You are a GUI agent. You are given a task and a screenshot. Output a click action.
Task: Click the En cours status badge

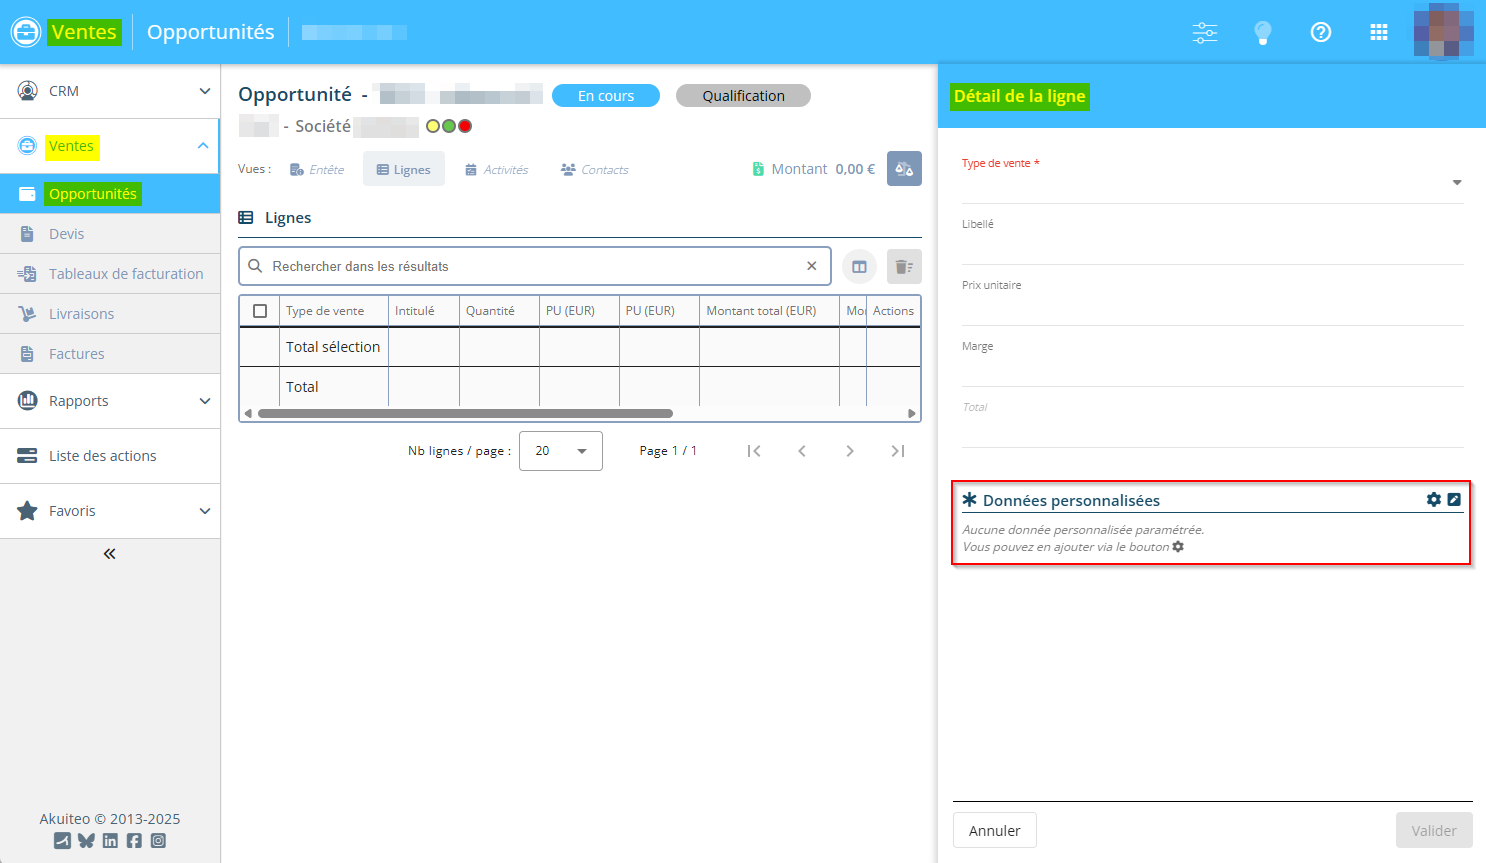pyautogui.click(x=606, y=96)
